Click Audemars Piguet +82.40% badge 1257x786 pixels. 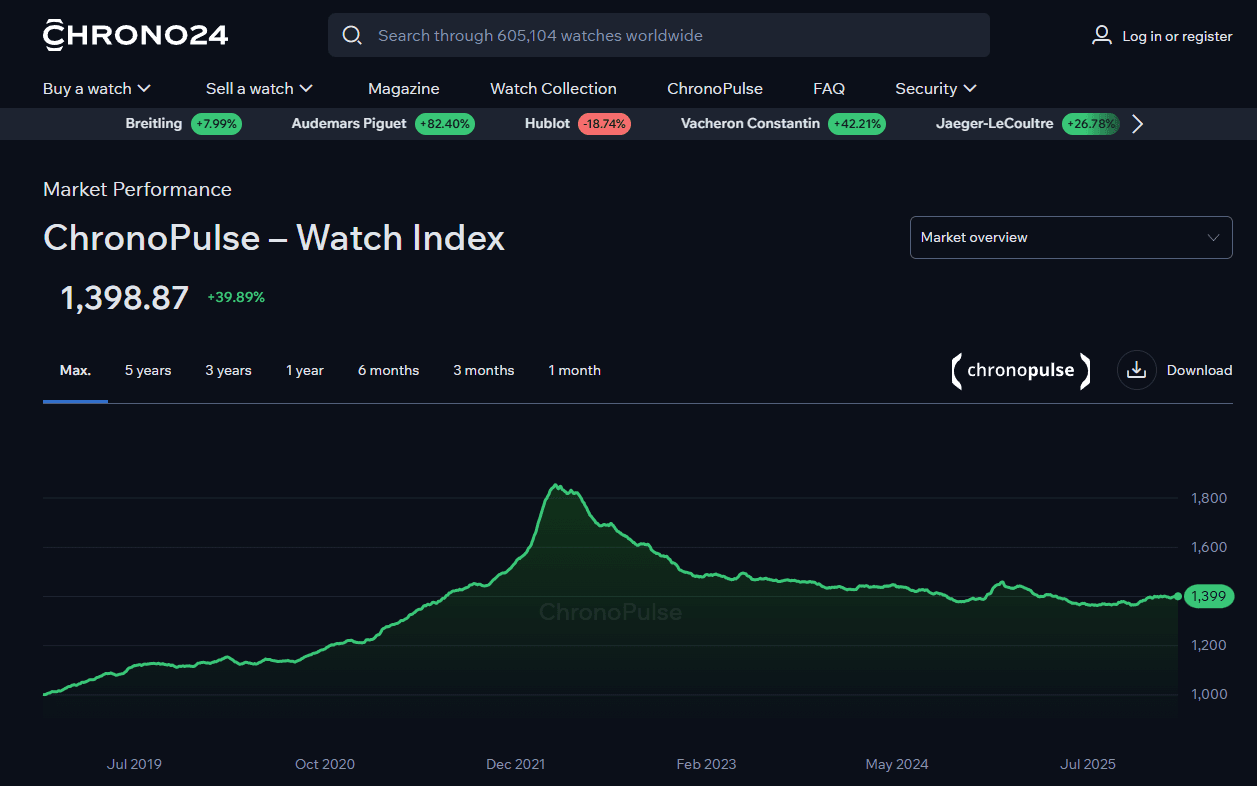(445, 124)
